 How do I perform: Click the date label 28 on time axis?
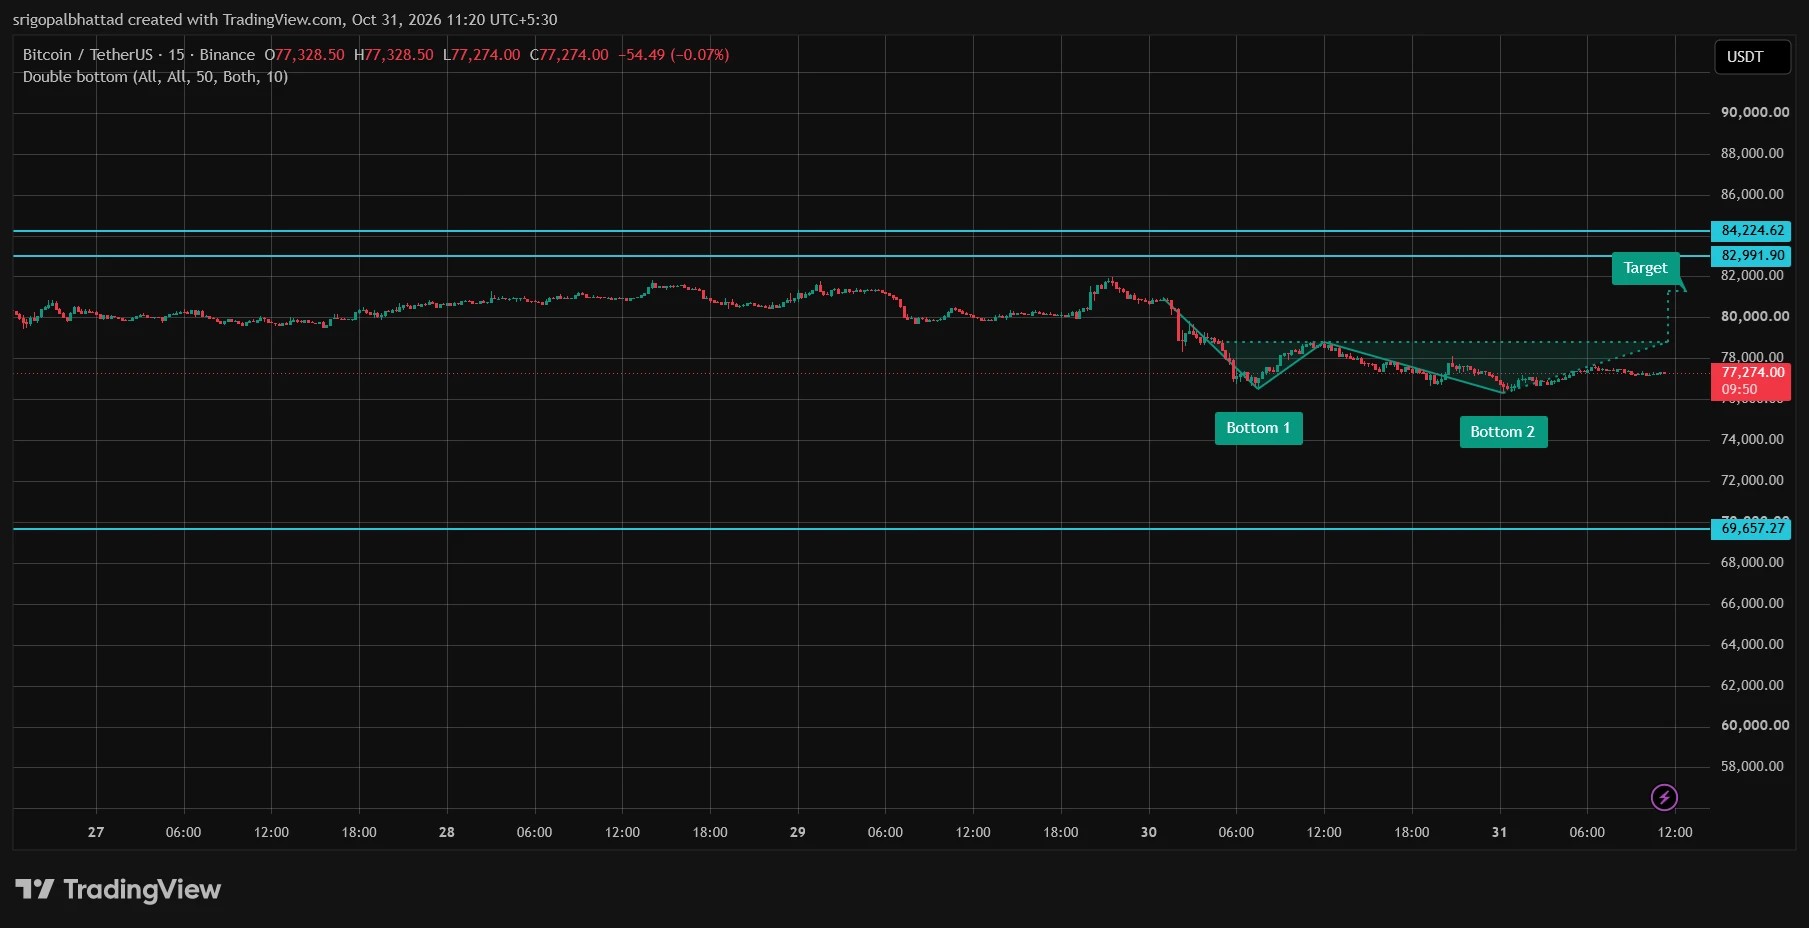pyautogui.click(x=447, y=832)
